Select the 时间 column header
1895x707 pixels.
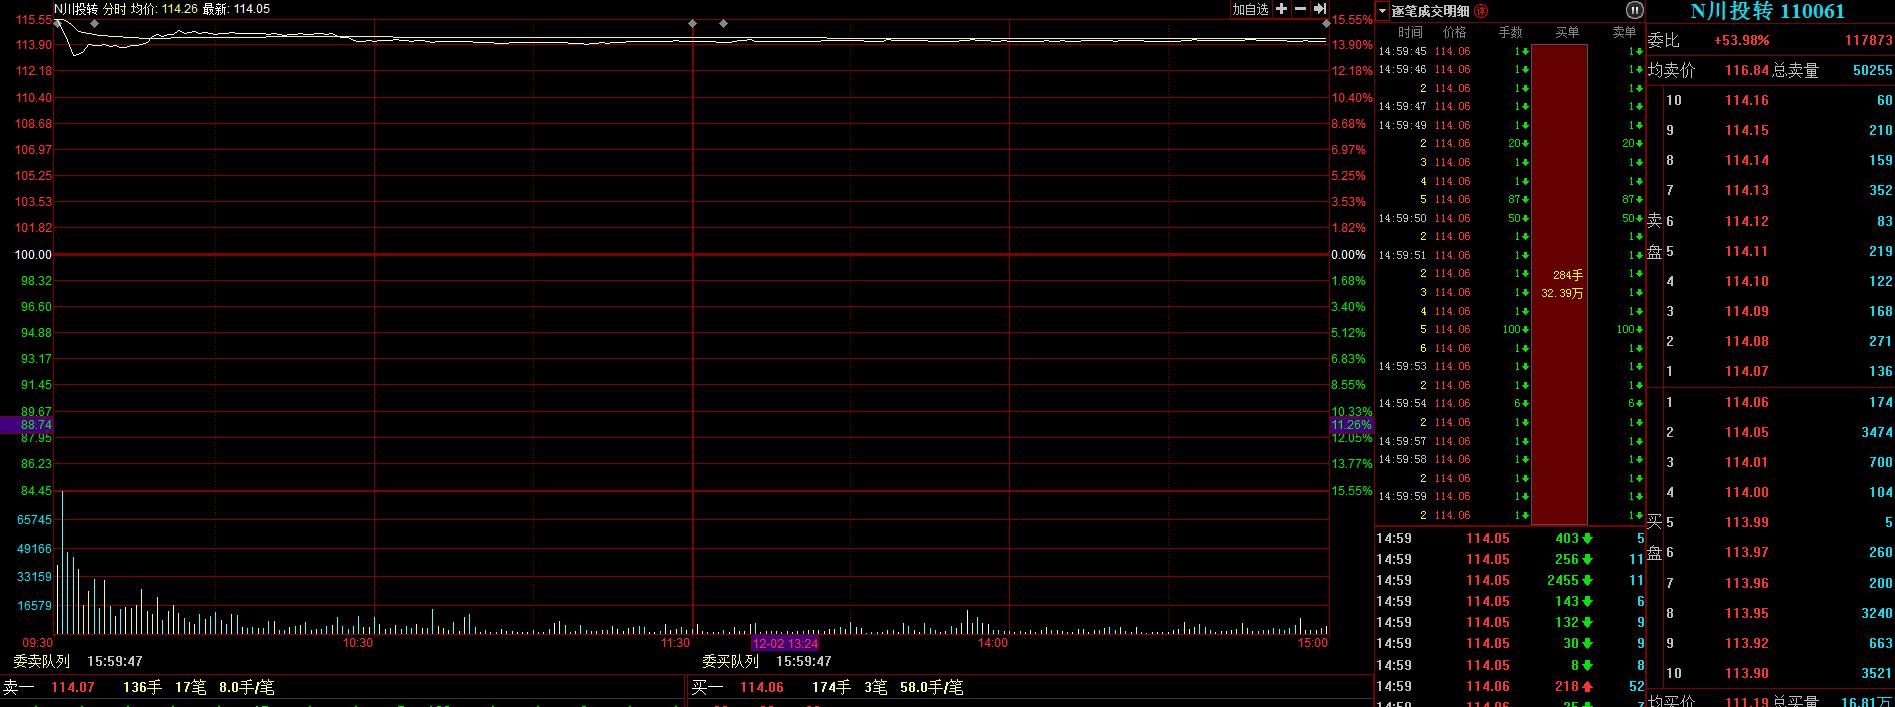[1410, 33]
